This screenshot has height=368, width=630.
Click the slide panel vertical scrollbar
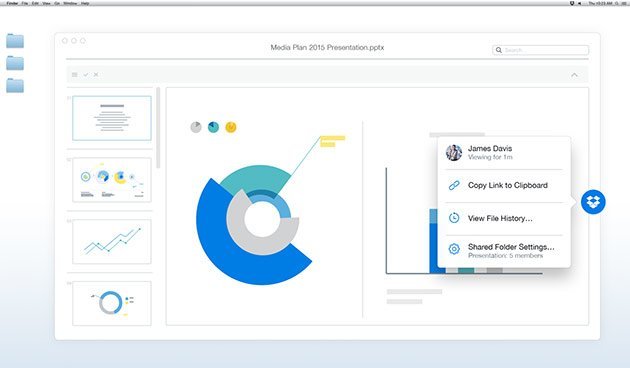click(158, 128)
